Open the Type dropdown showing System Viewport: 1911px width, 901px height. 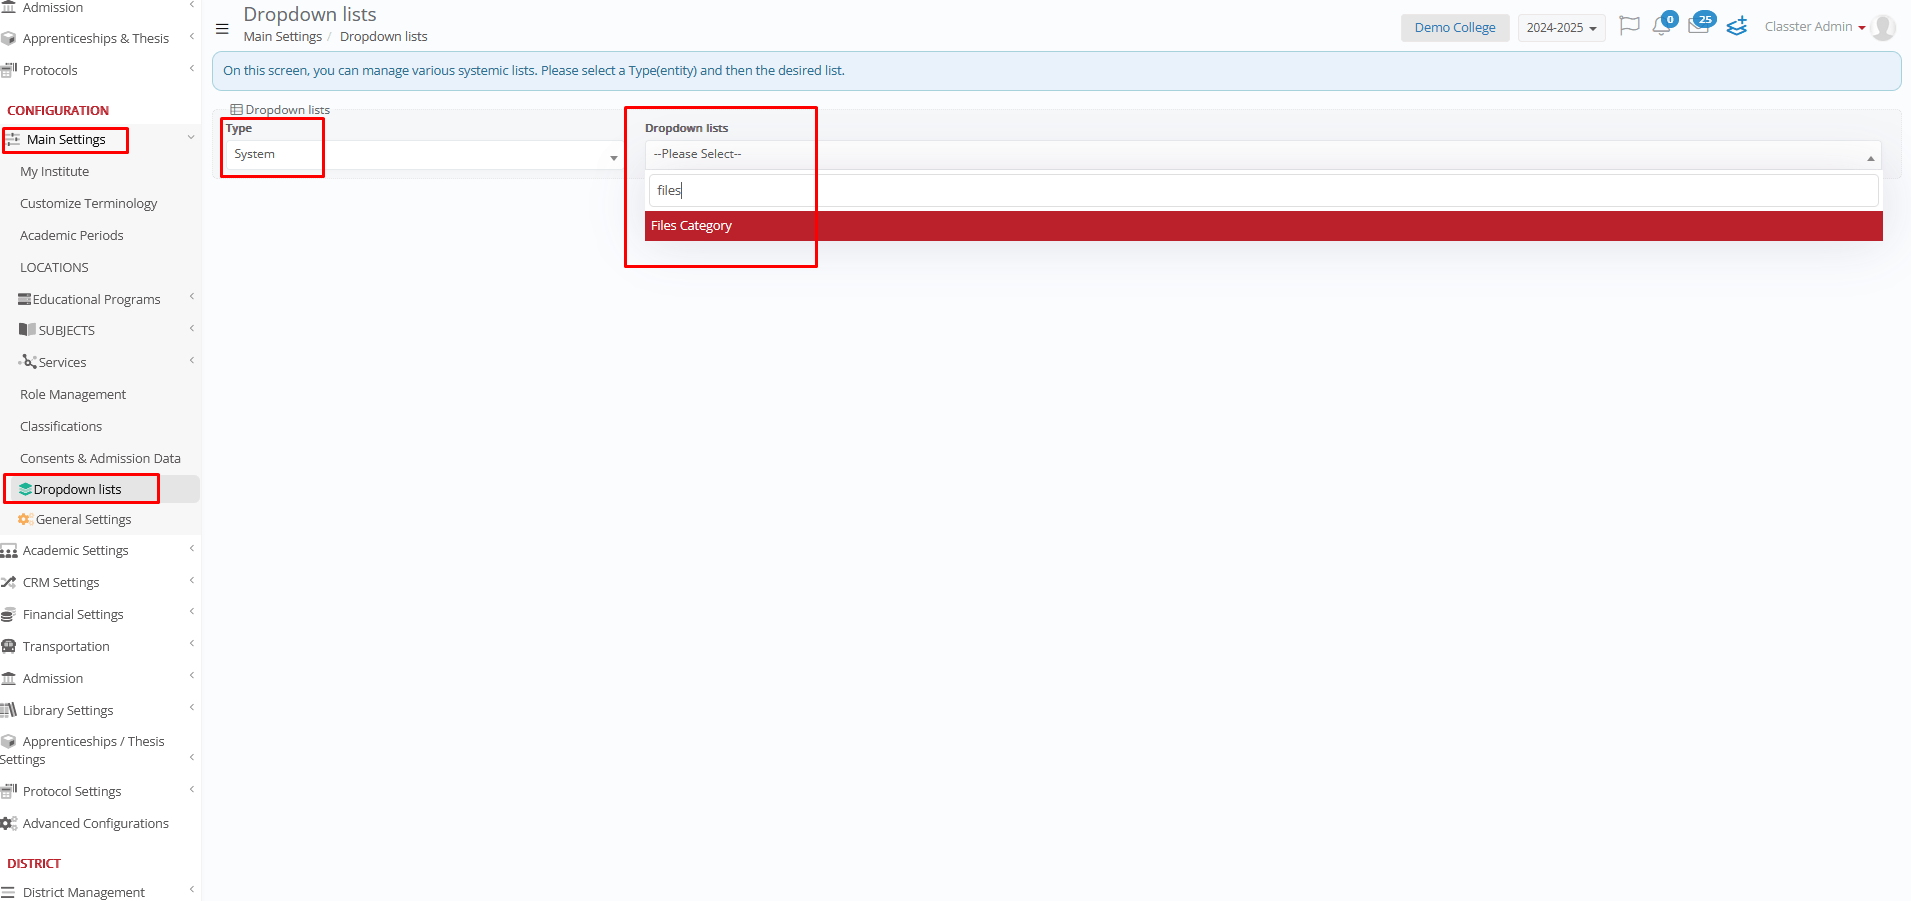[x=421, y=155]
